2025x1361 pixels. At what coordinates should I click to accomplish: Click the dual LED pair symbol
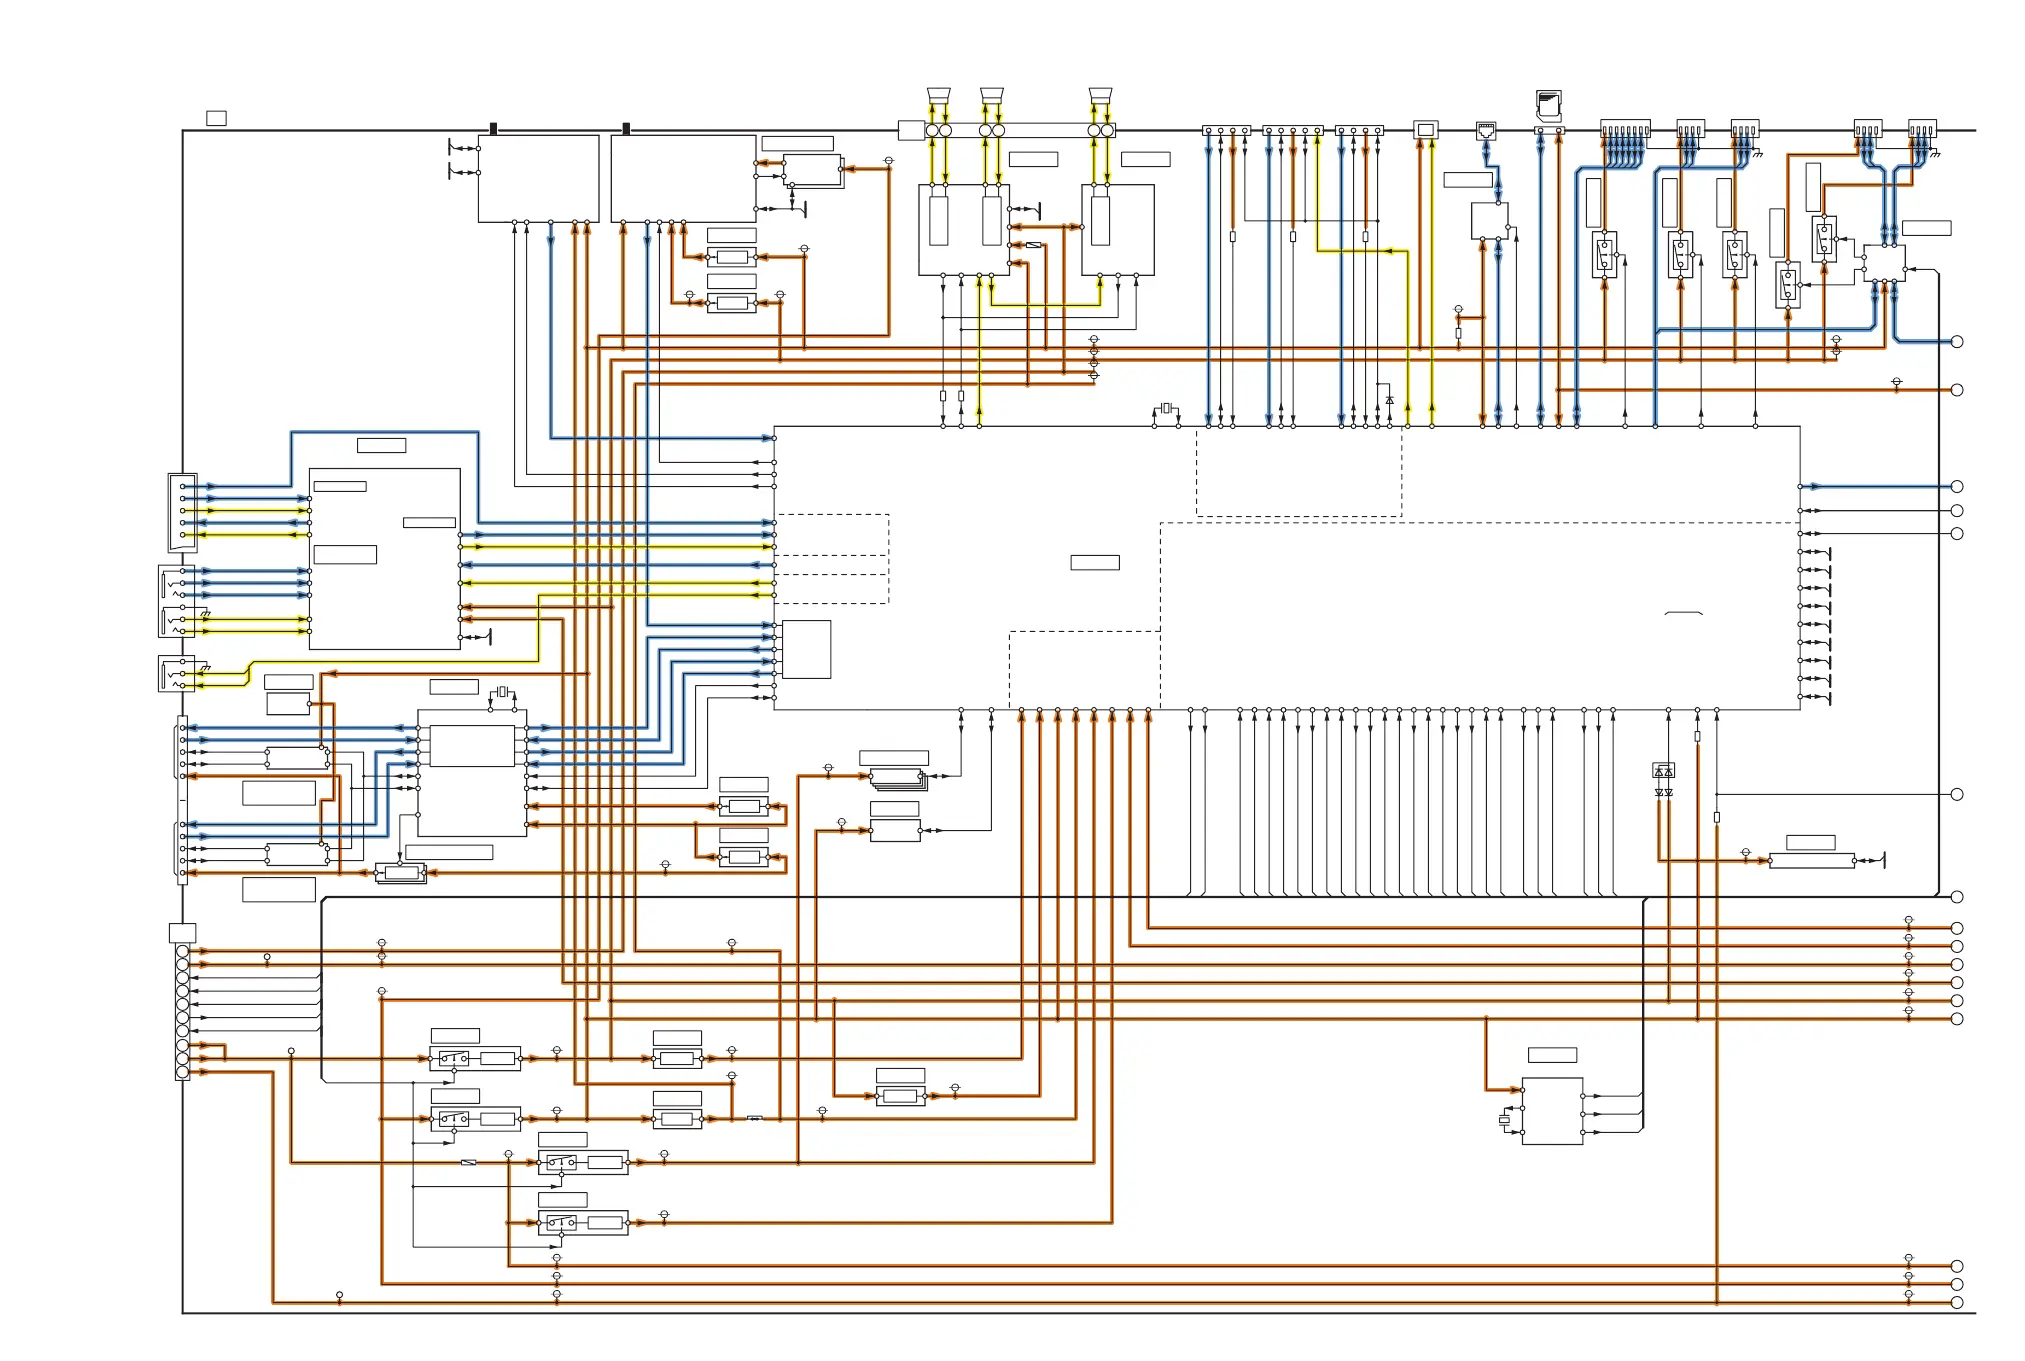click(x=1663, y=771)
